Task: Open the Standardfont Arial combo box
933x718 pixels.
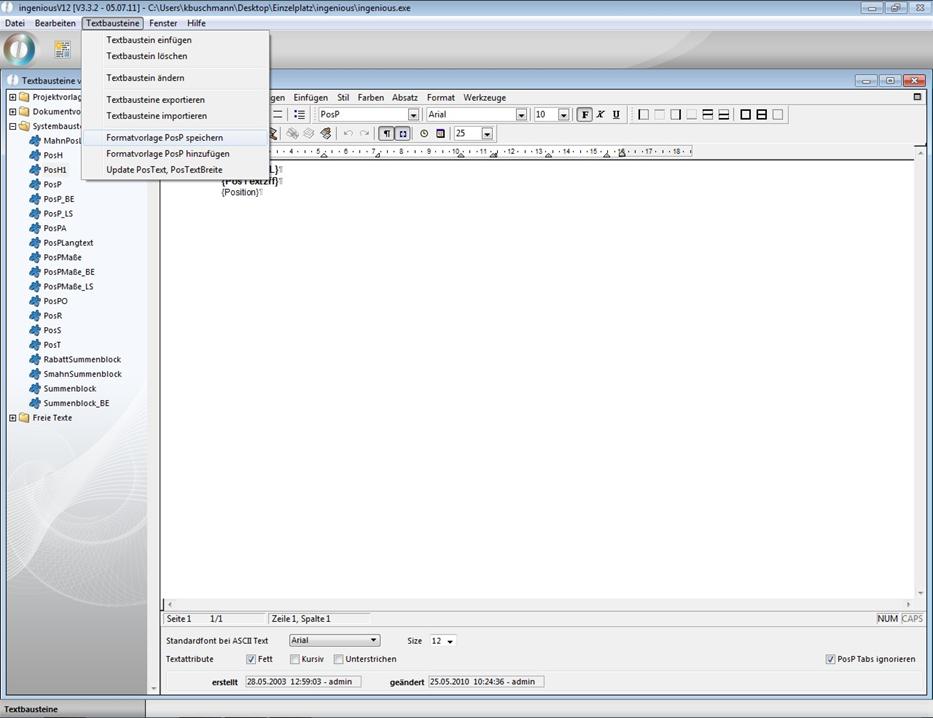Action: point(335,640)
